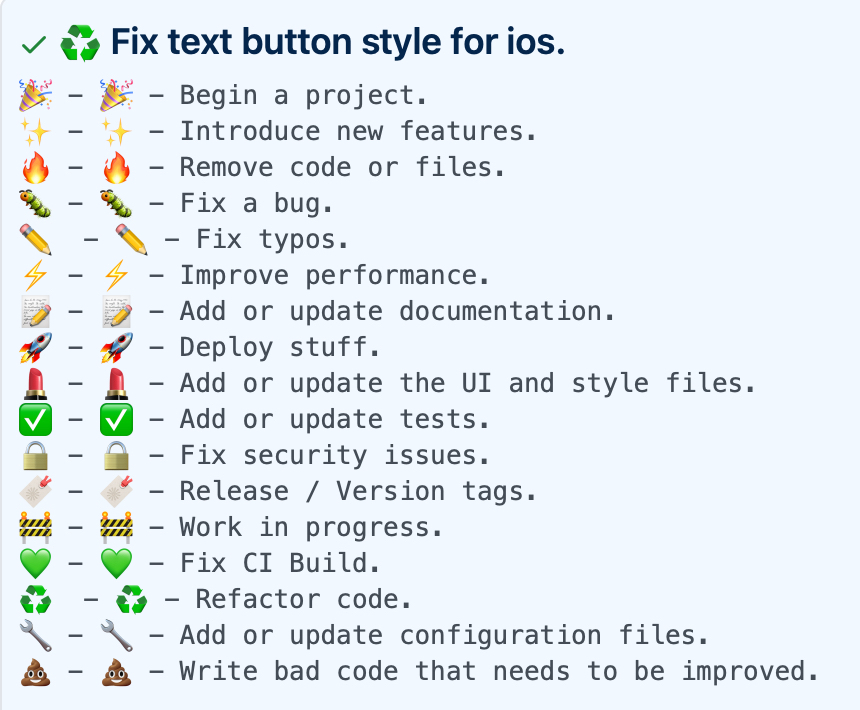860x710 pixels.
Task: Click the fire emoji beside 'Remove code or files'
Action: 116,167
